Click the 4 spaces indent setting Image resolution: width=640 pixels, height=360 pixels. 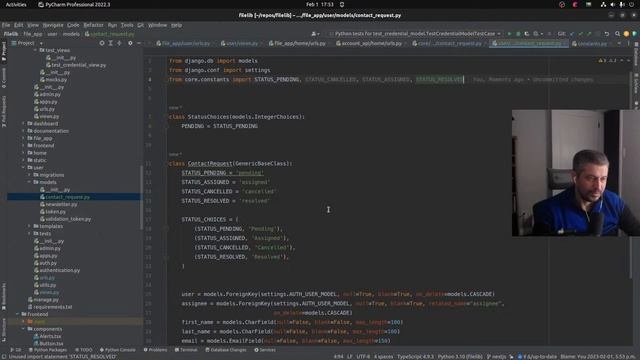[383, 357]
